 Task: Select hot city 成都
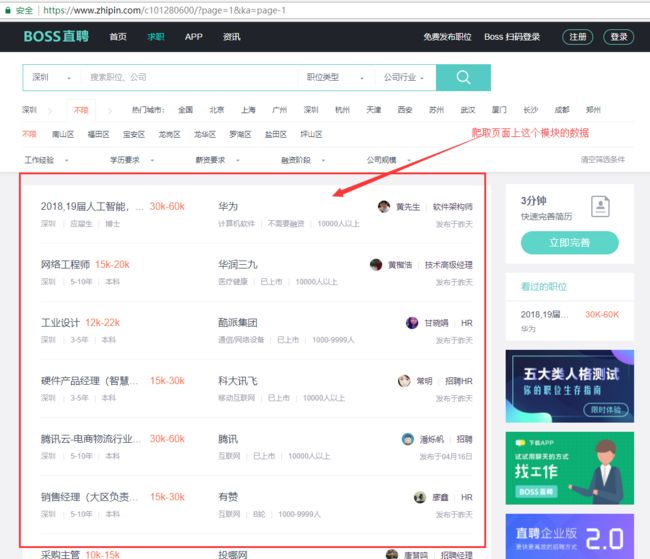point(562,110)
